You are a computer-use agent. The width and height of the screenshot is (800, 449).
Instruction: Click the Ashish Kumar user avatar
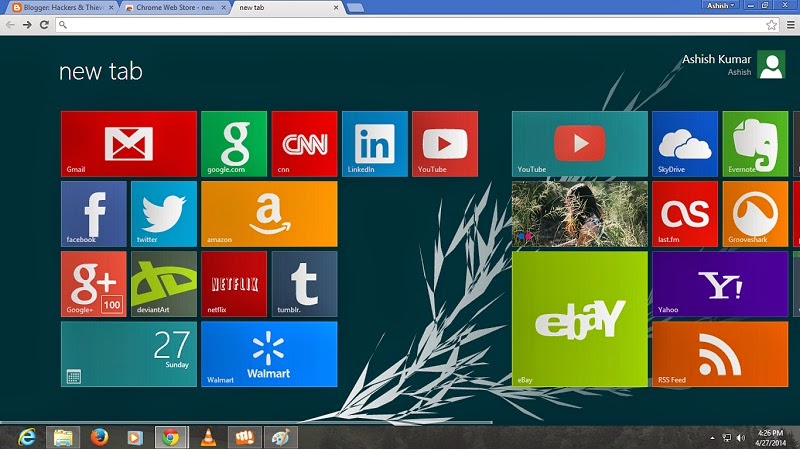pyautogui.click(x=771, y=65)
